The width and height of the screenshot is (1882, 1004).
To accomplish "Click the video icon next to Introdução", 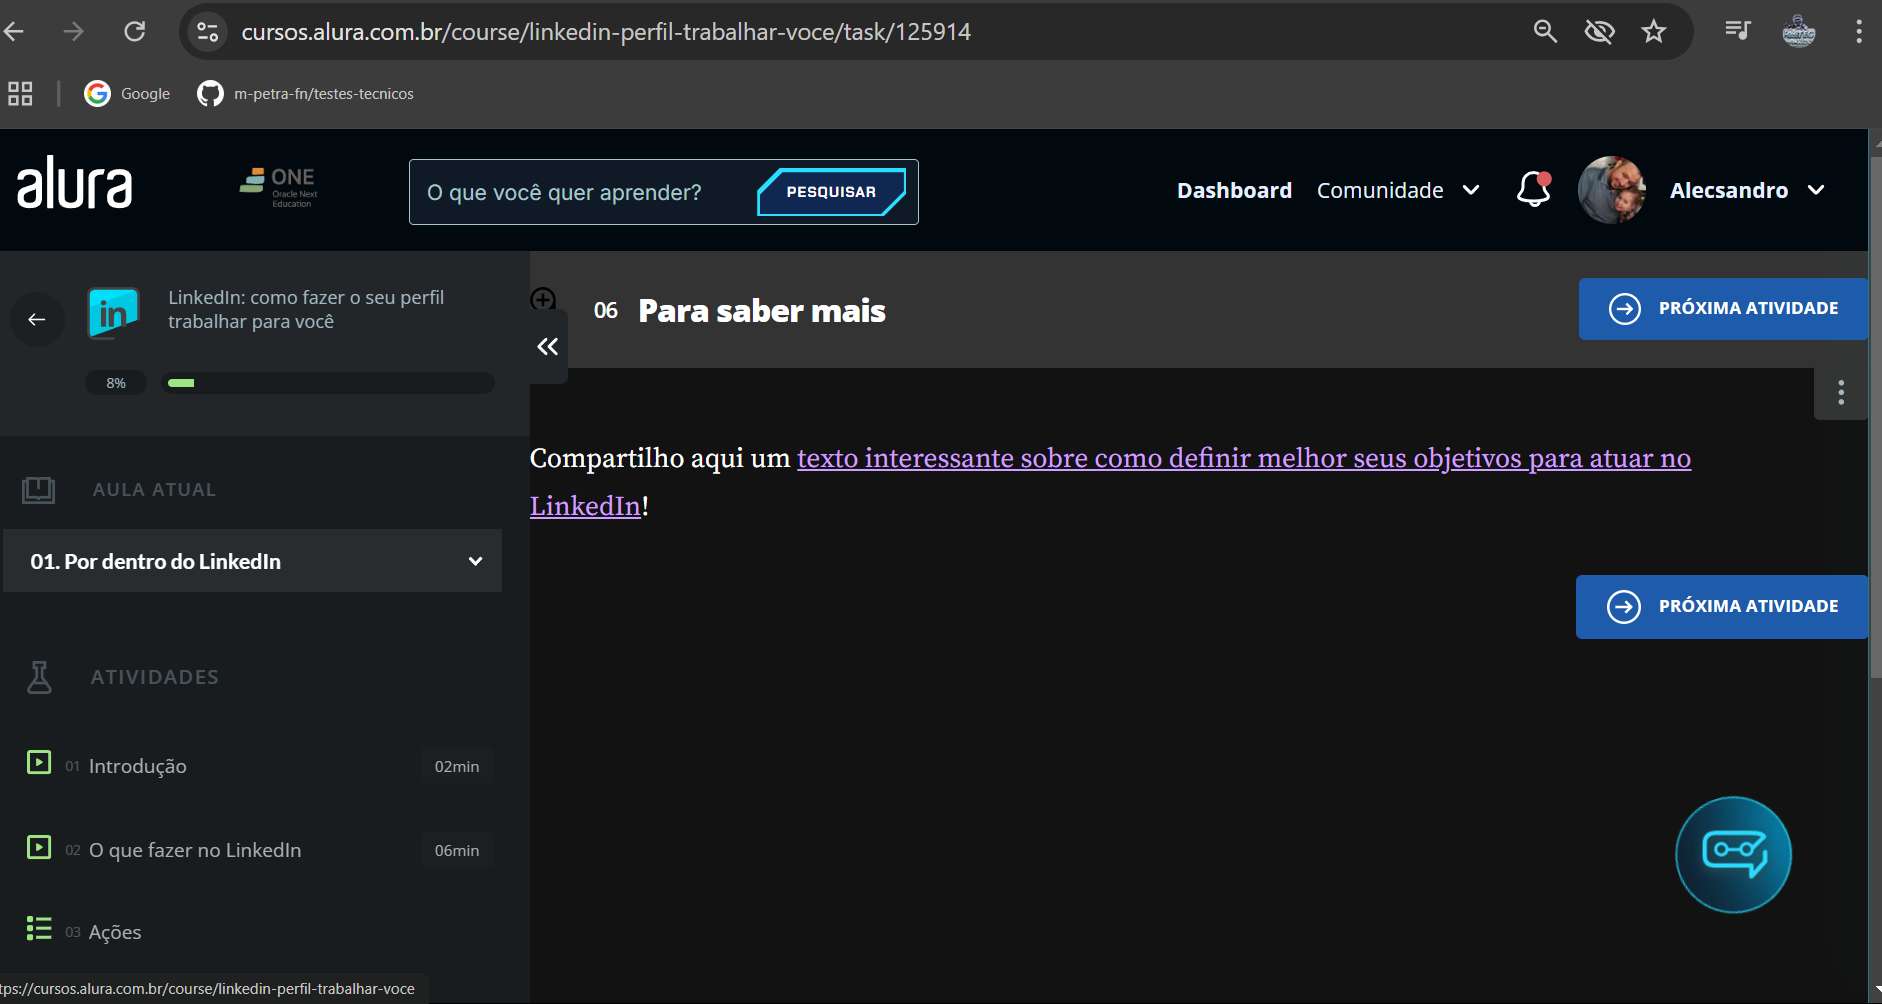I will [x=39, y=762].
